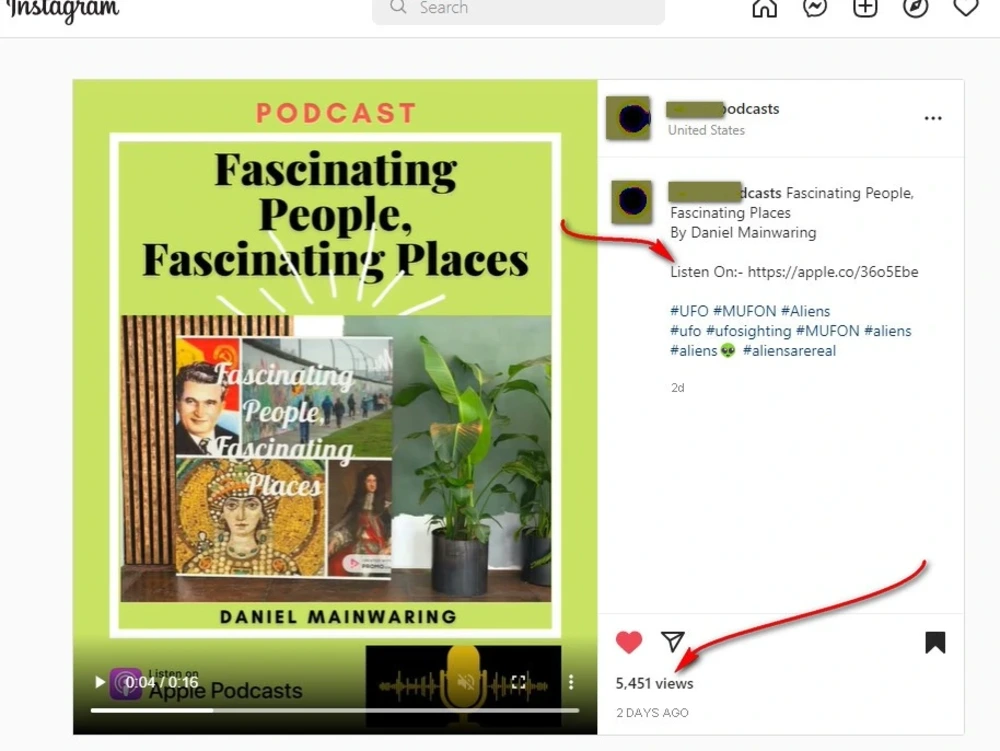Image resolution: width=1000 pixels, height=751 pixels.
Task: Open Messenger direct messages icon
Action: [814, 8]
